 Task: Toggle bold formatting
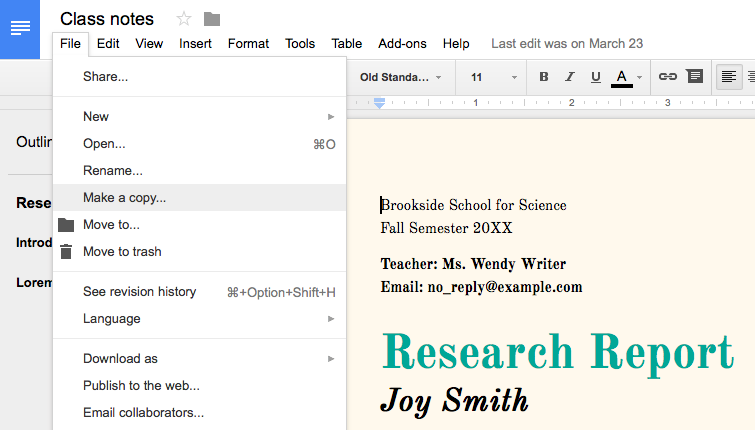click(544, 77)
